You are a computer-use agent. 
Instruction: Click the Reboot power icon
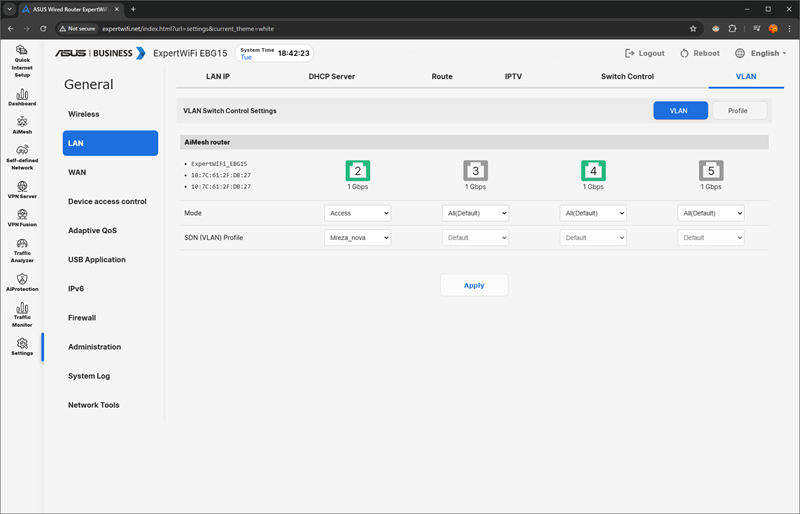point(684,53)
